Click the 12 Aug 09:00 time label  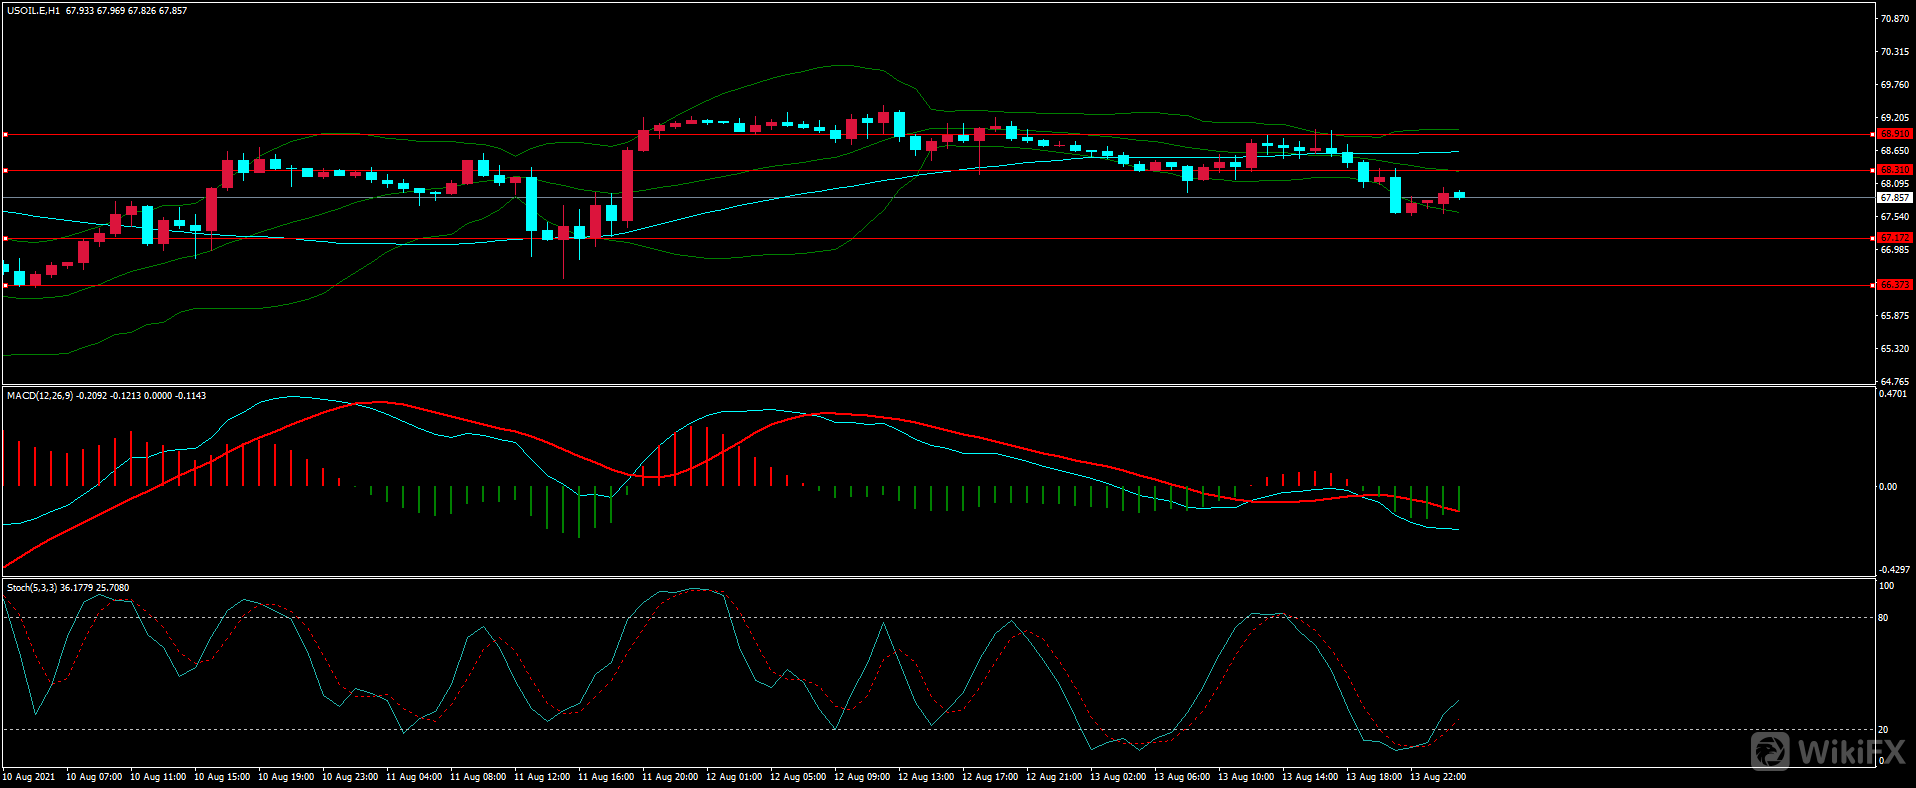[862, 777]
